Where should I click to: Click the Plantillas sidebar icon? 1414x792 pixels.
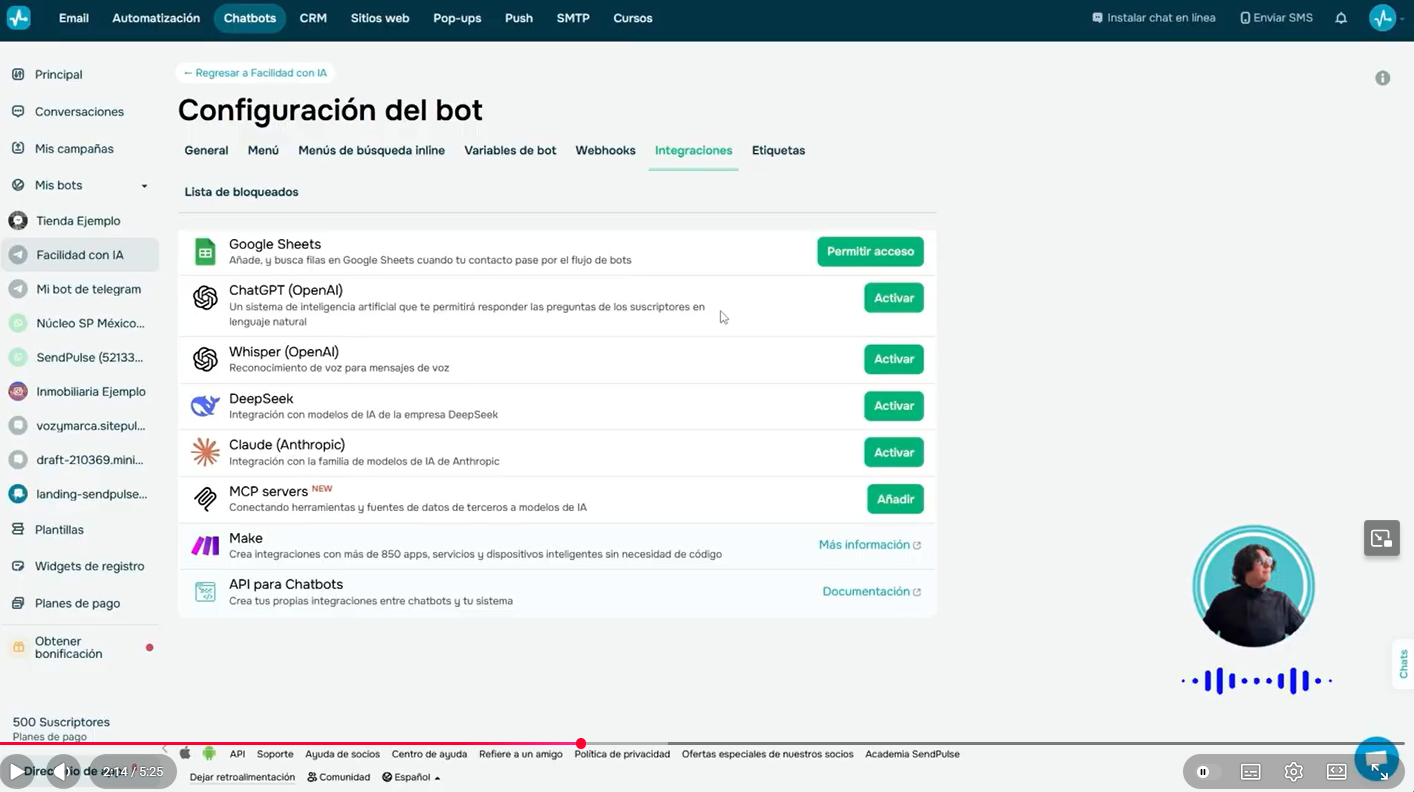18,529
